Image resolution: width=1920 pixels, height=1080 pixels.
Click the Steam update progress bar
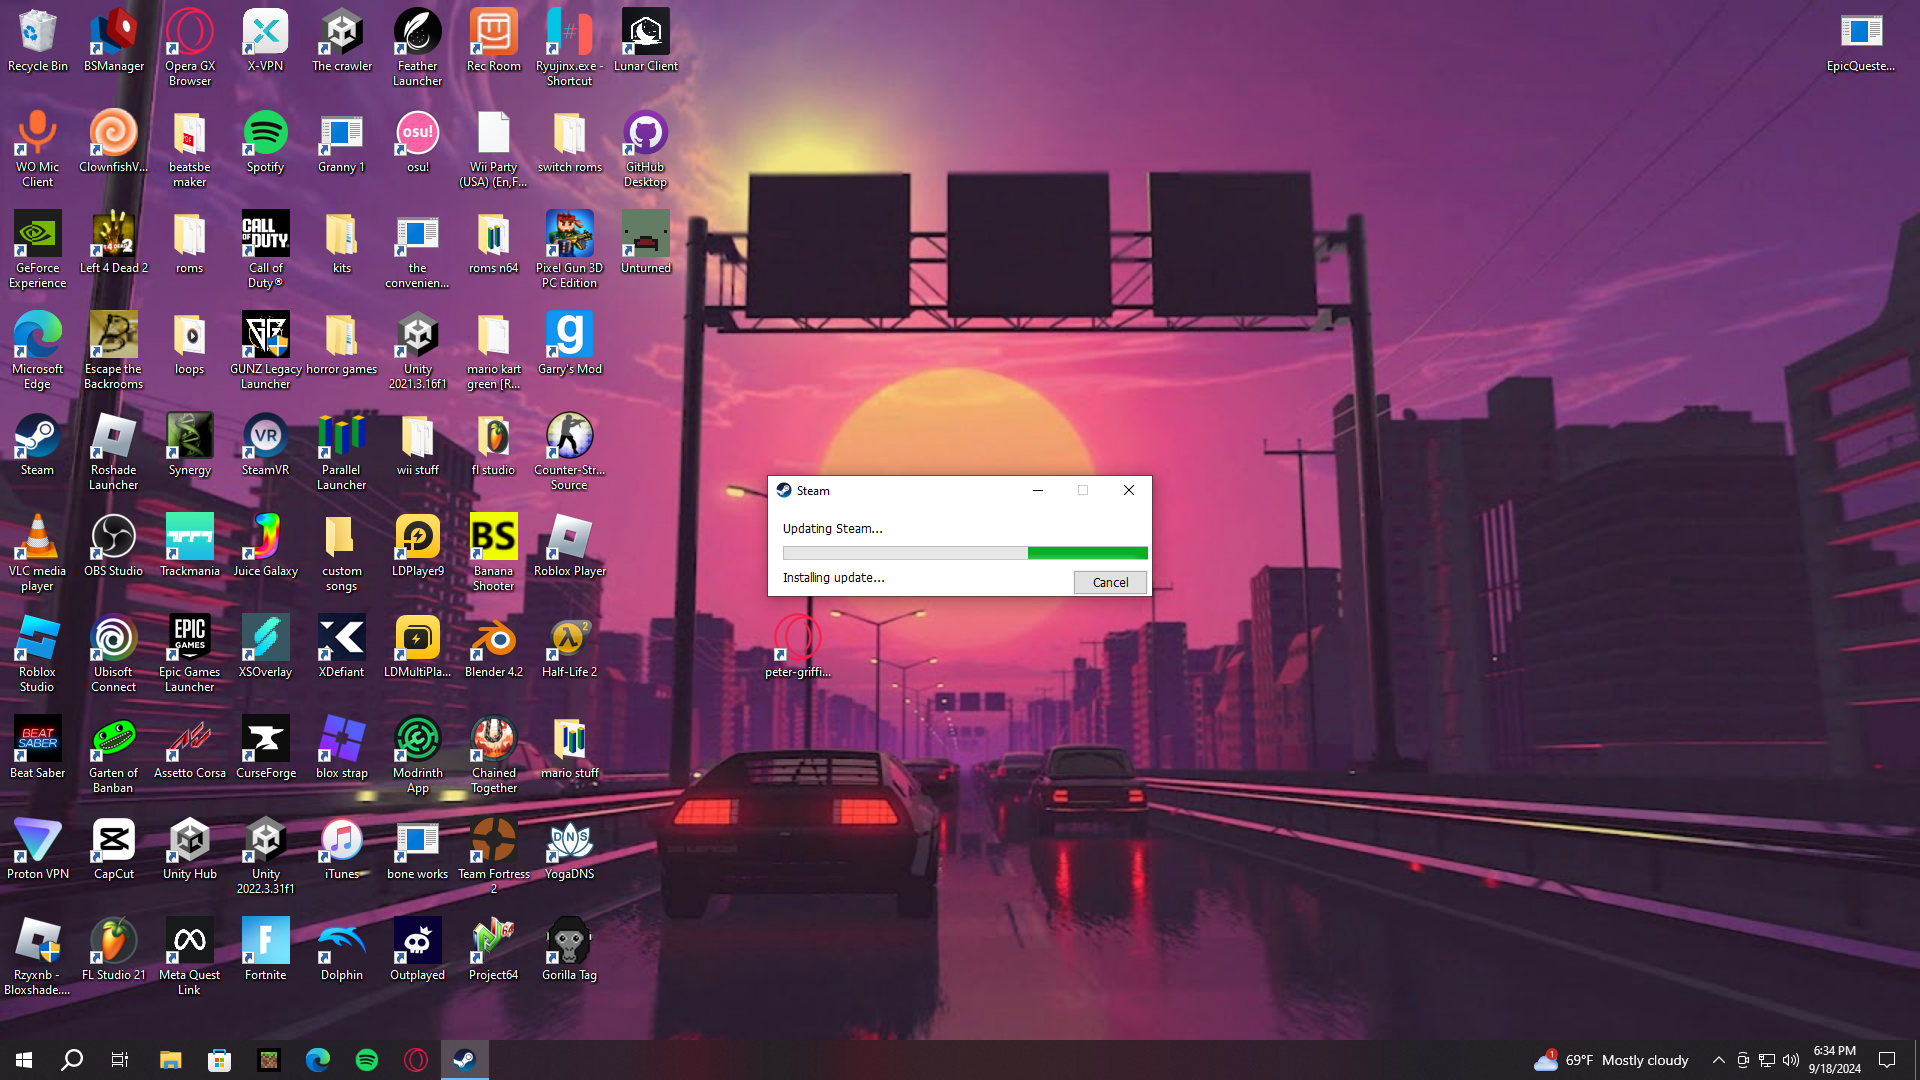point(964,553)
